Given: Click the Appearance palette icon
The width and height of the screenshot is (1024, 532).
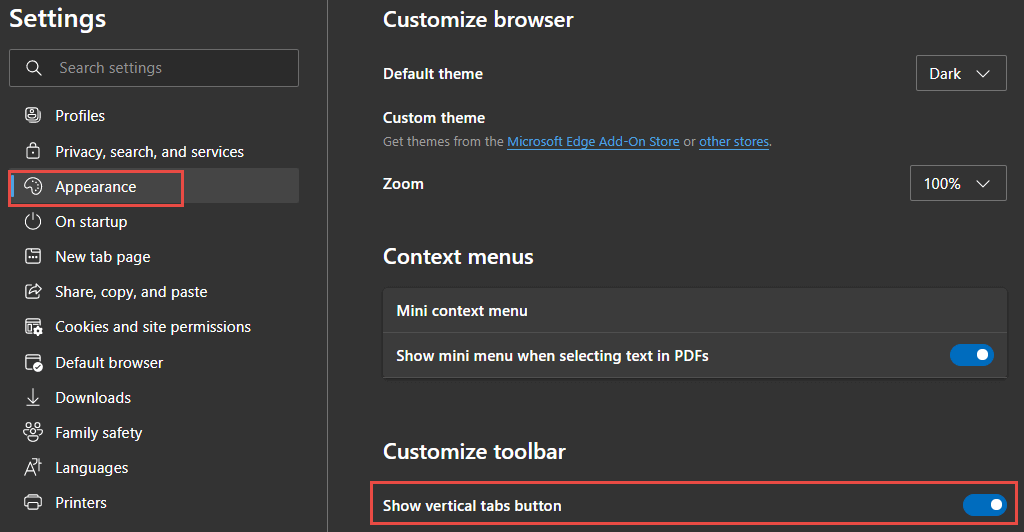Looking at the screenshot, I should click(33, 187).
